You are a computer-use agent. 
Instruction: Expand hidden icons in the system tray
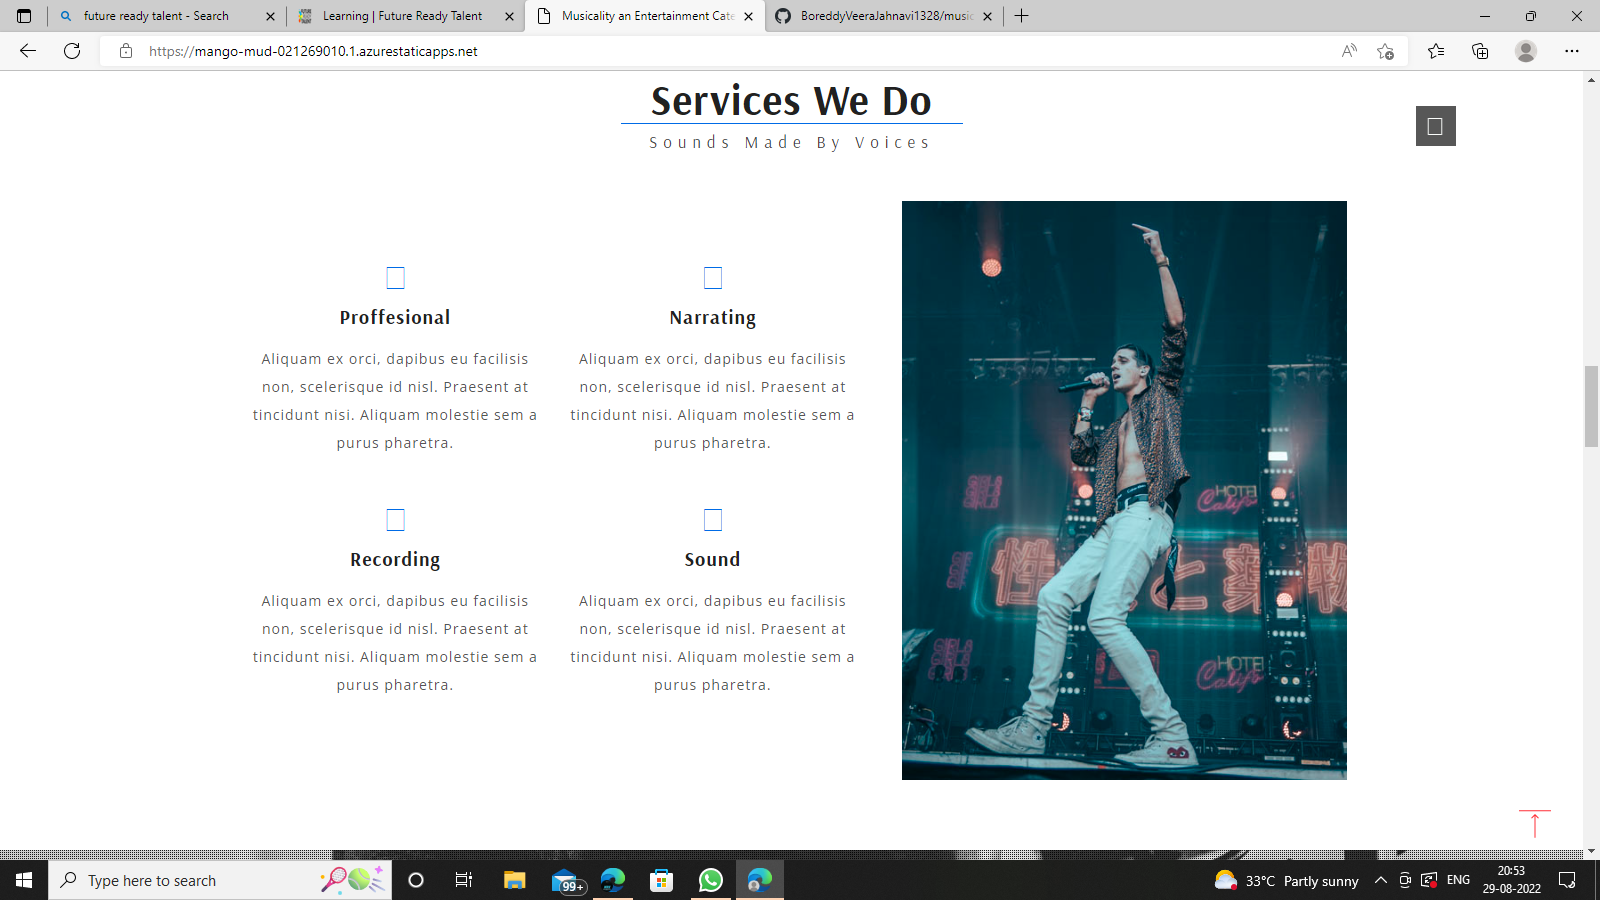pyautogui.click(x=1380, y=881)
